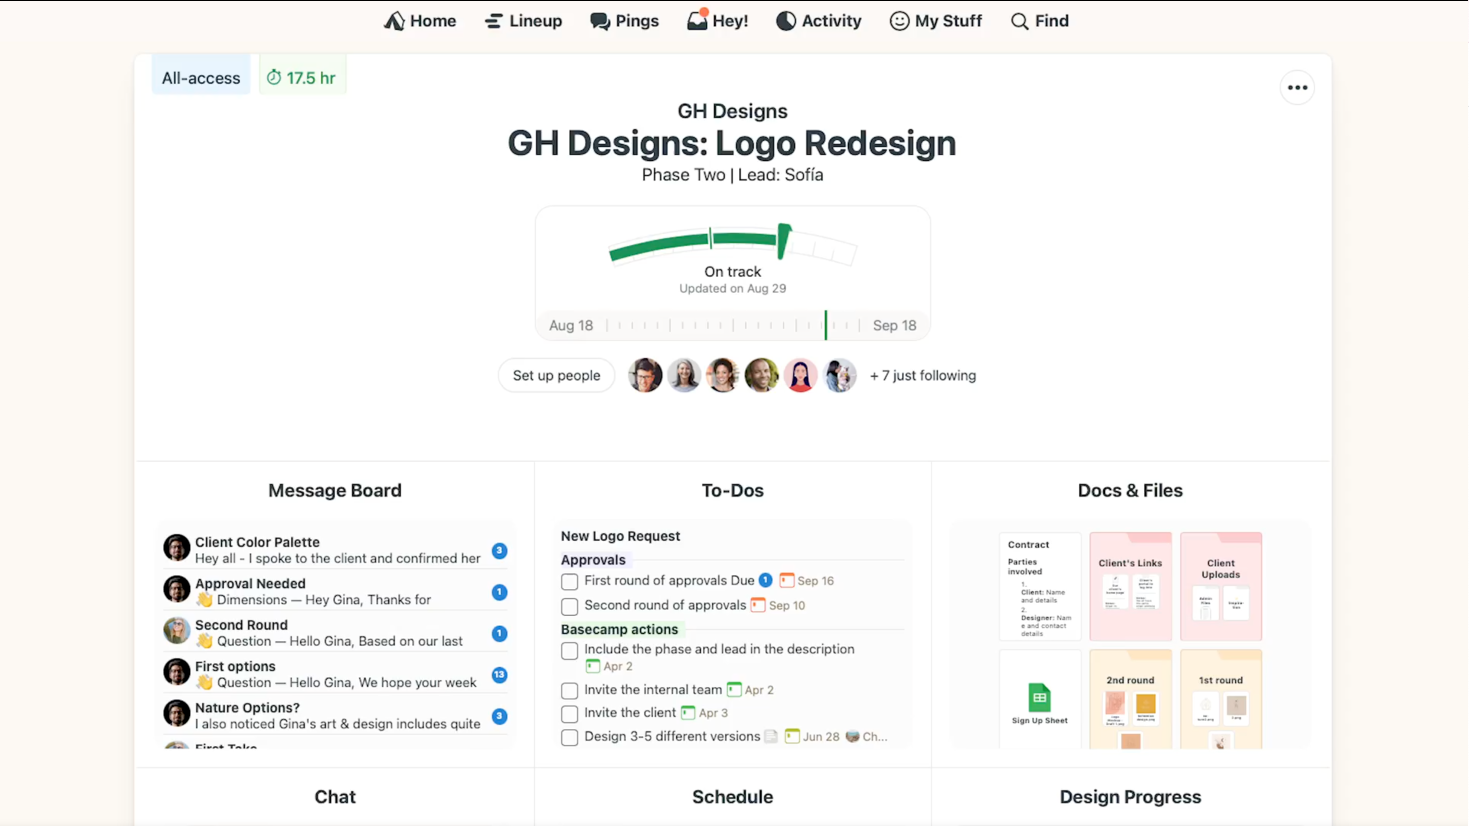
Task: Click author avatar beside Second Round
Action: [x=177, y=630]
